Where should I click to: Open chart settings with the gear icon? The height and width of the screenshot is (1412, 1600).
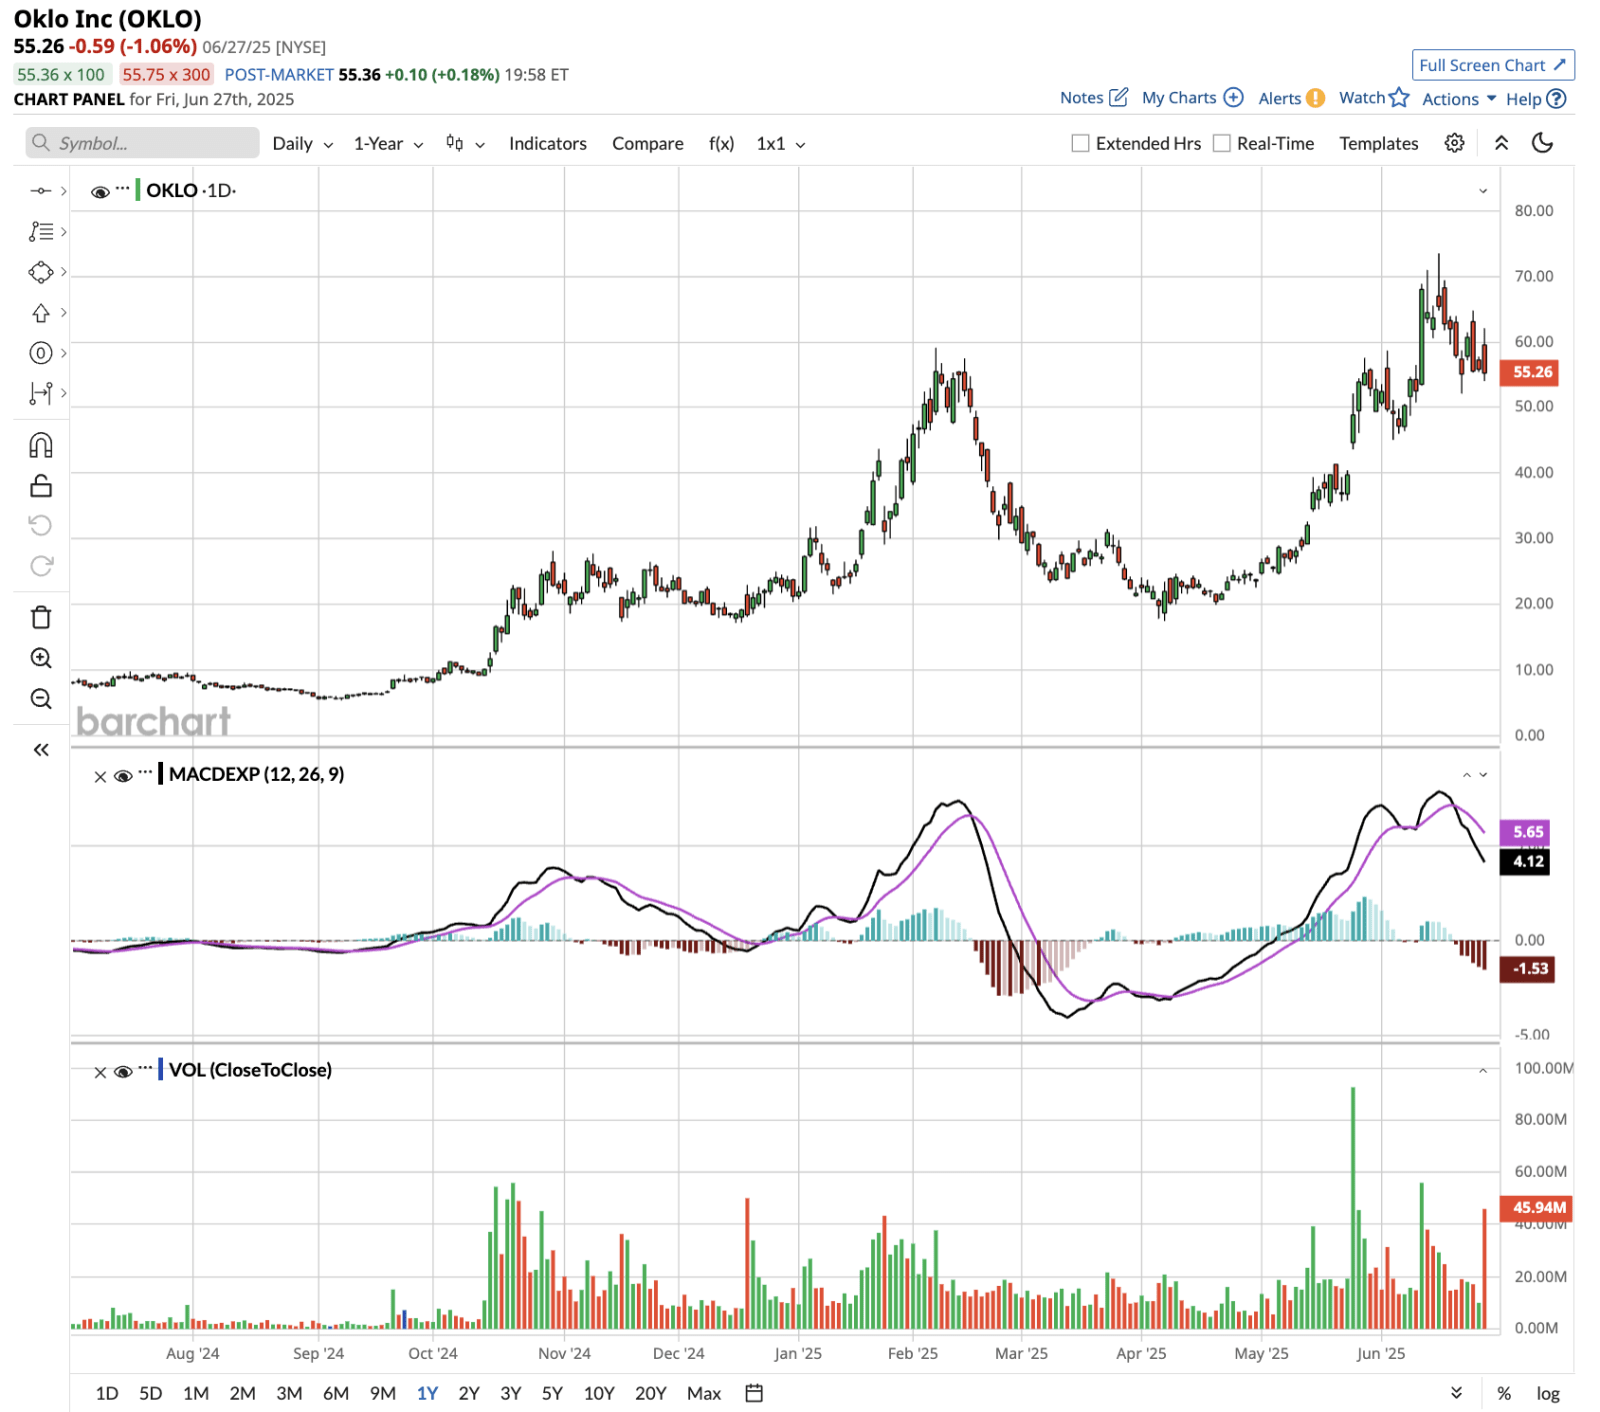1455,143
